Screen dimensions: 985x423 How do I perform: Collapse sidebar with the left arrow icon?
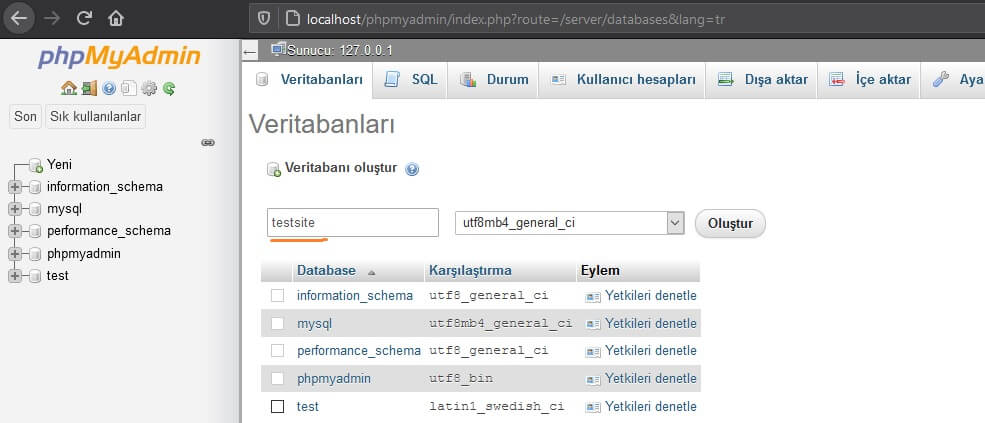(x=249, y=53)
